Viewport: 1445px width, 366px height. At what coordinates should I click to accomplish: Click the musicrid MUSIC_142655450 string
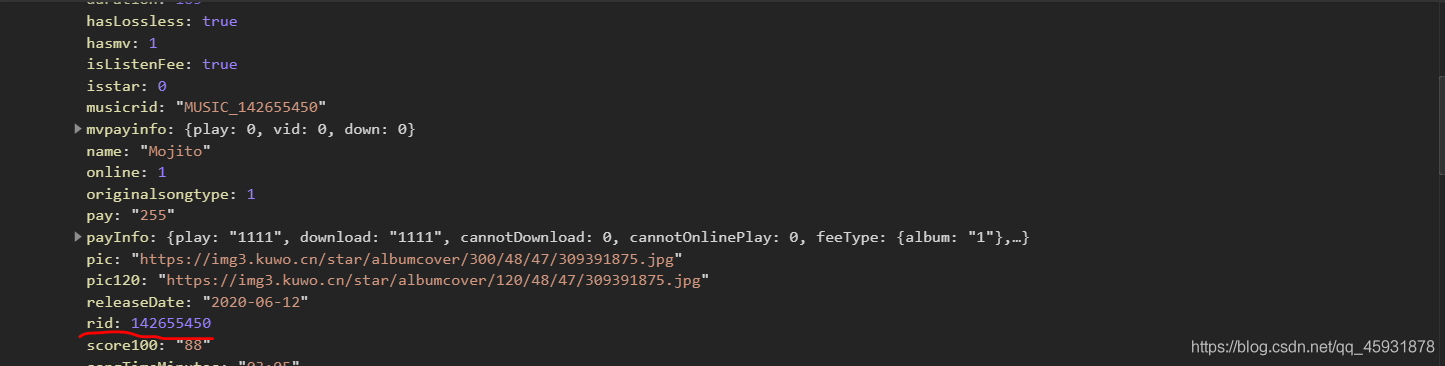tap(251, 107)
